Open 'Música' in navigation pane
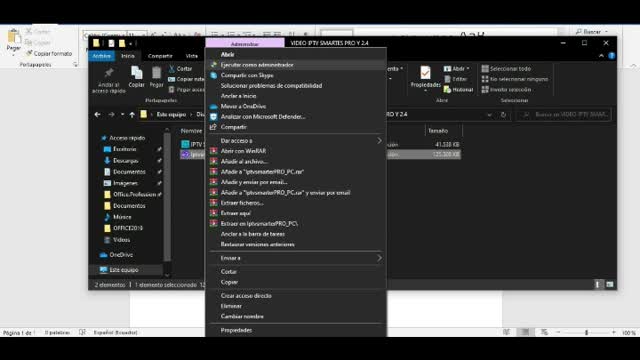Screen dimensions: 640x360 point(118,217)
